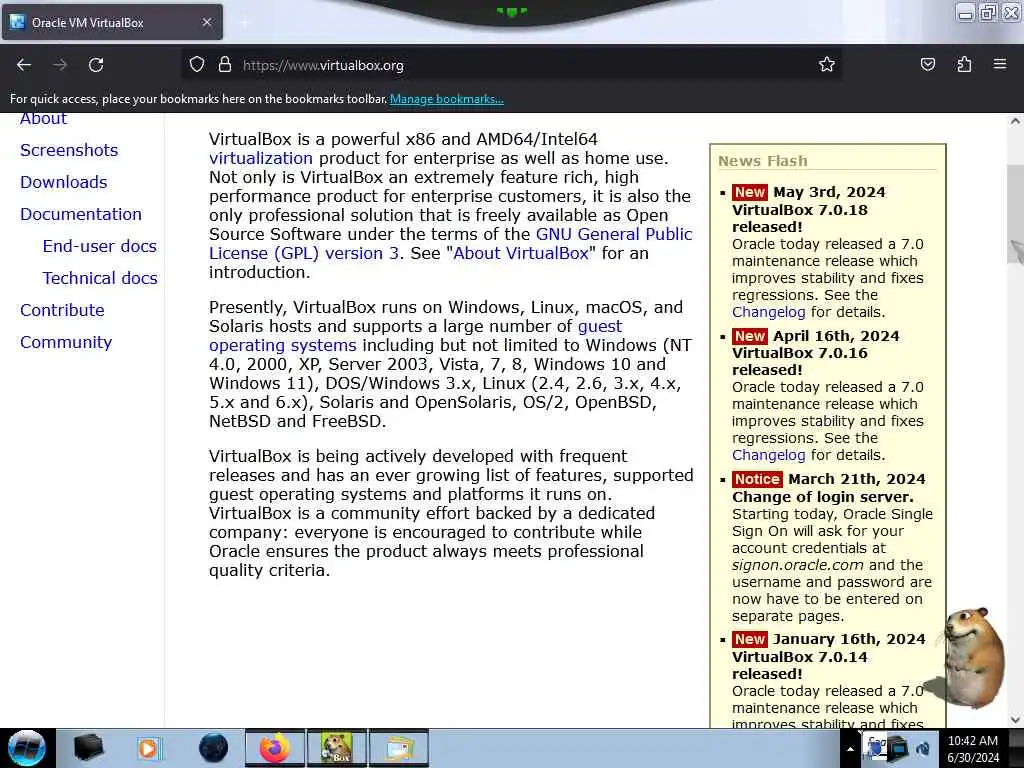Open Changelog link for VirtualBox 7.0.16
The height and width of the screenshot is (768, 1024).
(769, 455)
